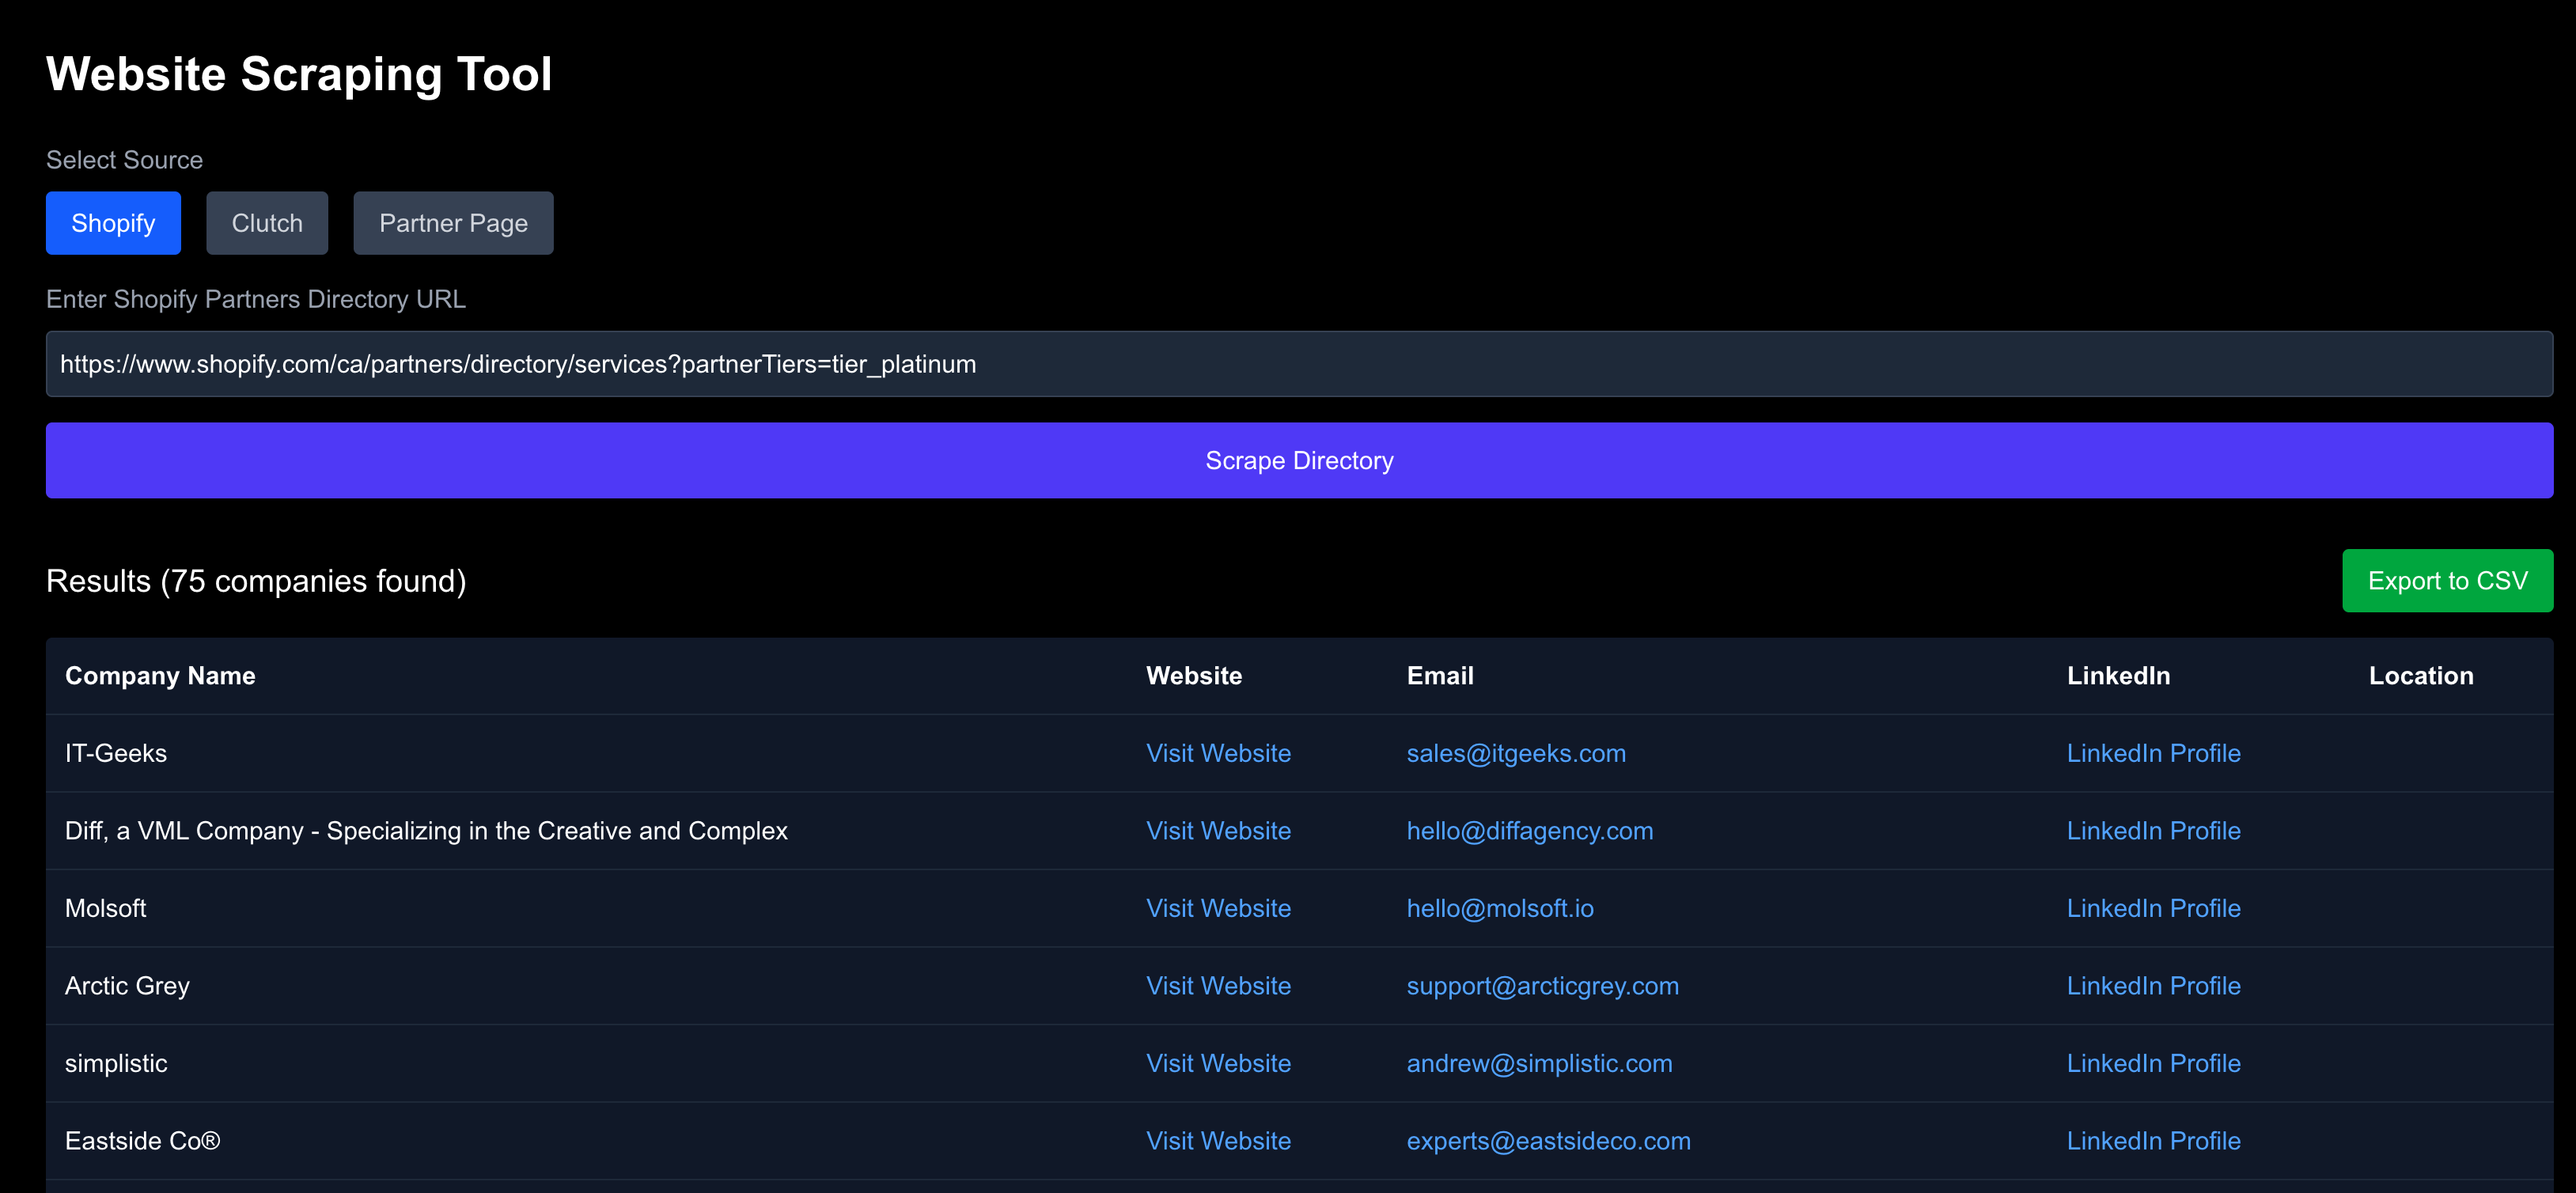Email sales@itgeeks.com
The image size is (2576, 1193).
1516,753
